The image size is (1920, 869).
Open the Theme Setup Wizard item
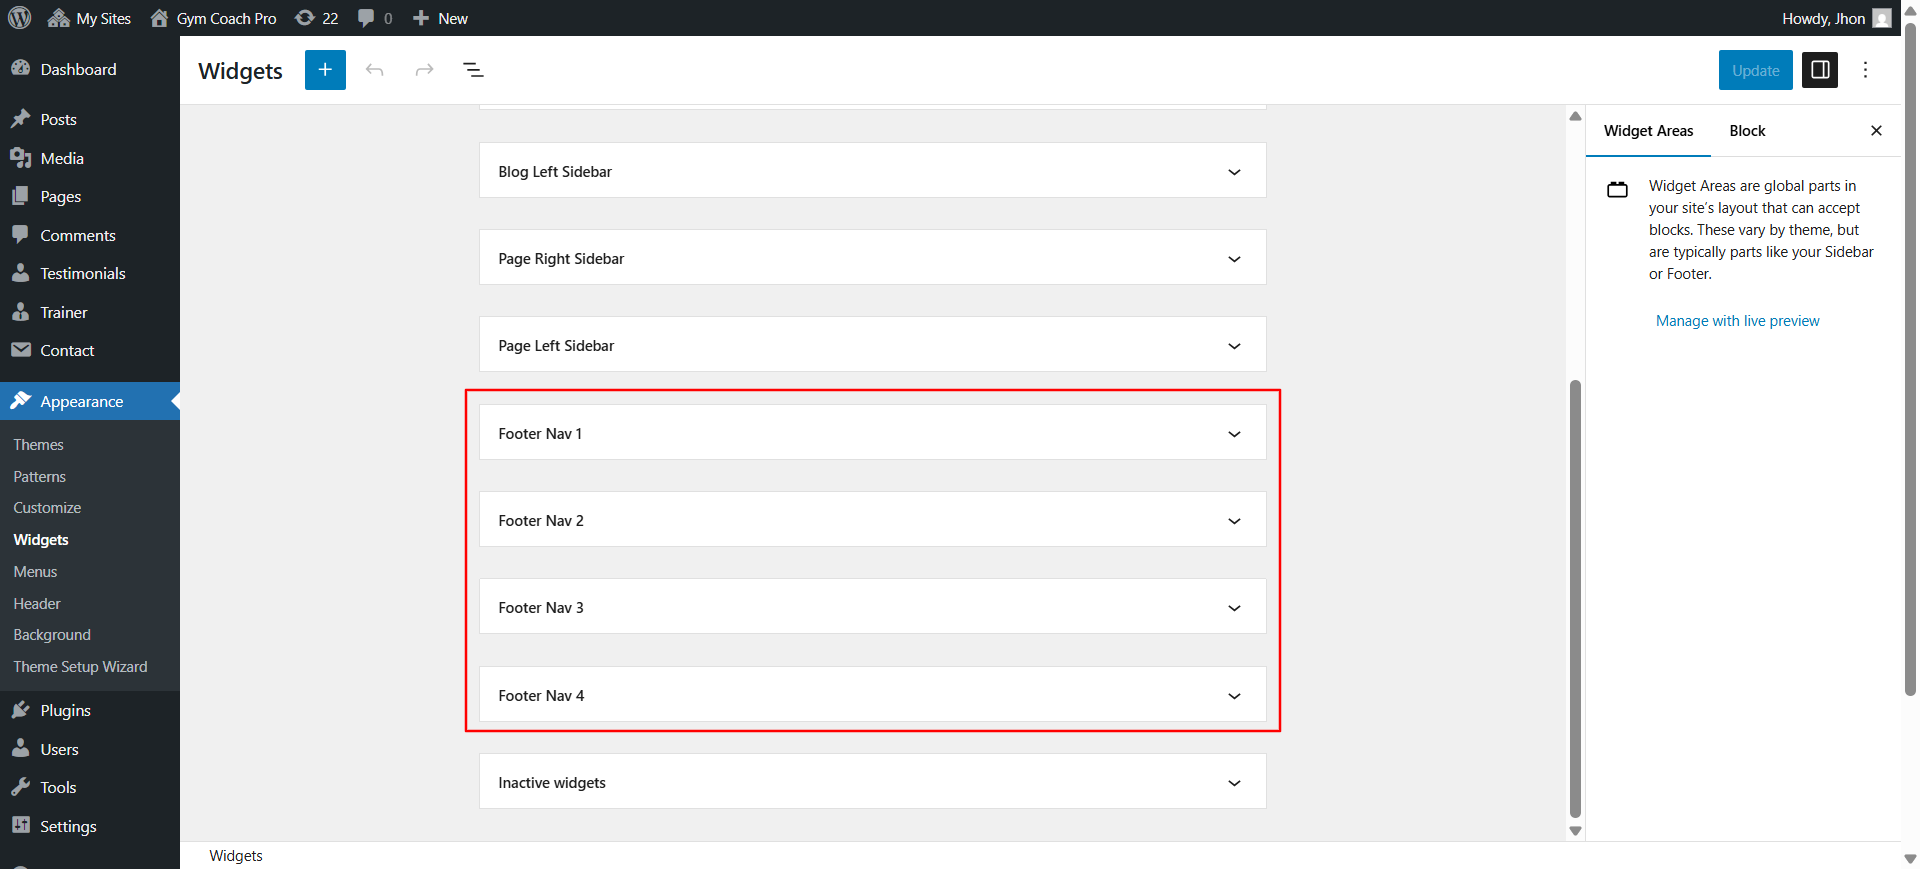(80, 667)
